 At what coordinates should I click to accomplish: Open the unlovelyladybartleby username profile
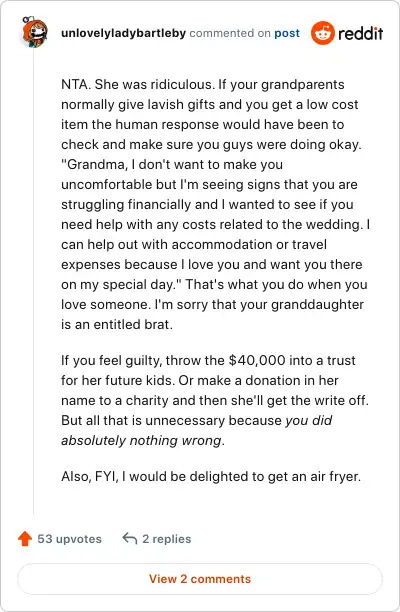[123, 33]
